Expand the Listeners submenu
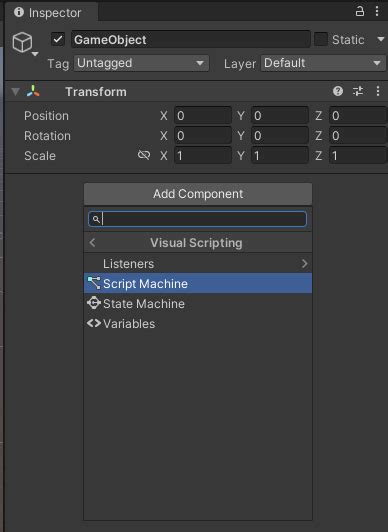The height and width of the screenshot is (532, 388). 198,264
